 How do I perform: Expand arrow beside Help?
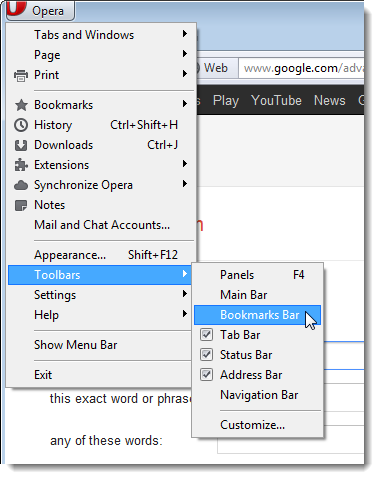tap(185, 314)
